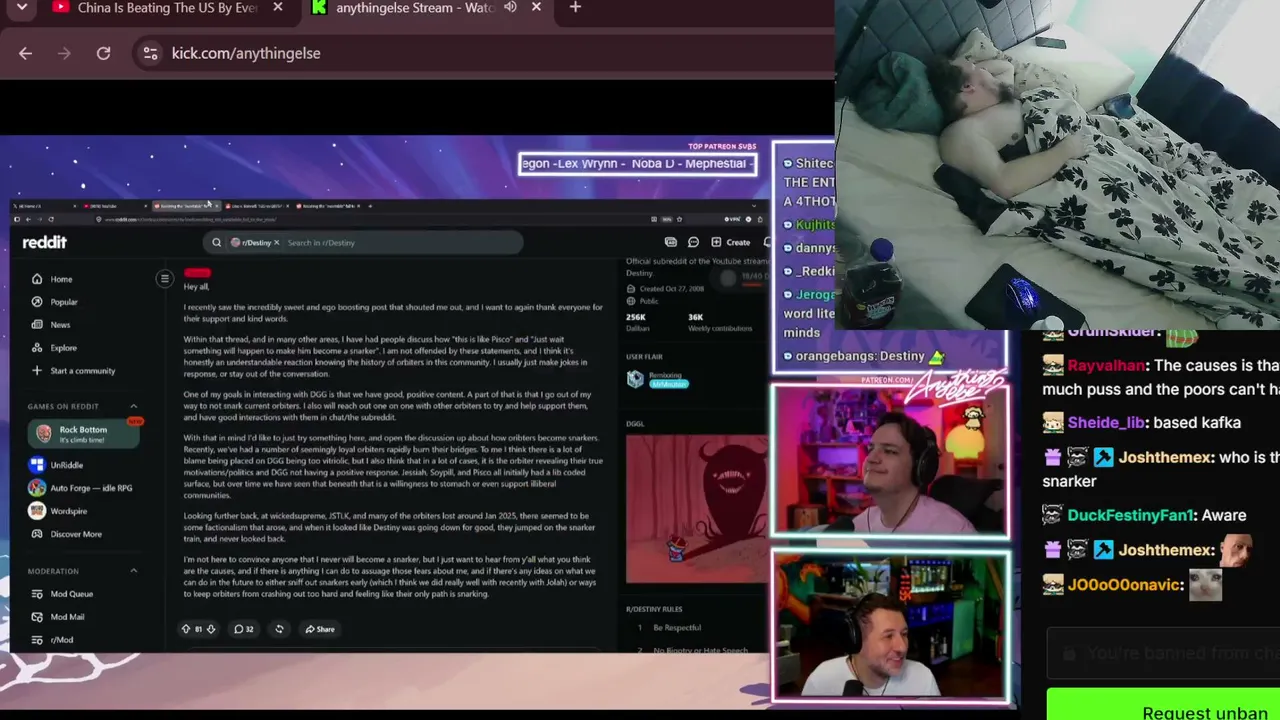Viewport: 1280px width, 720px height.
Task: Collapse the reddit sidebar with hamburger button
Action: [x=165, y=278]
